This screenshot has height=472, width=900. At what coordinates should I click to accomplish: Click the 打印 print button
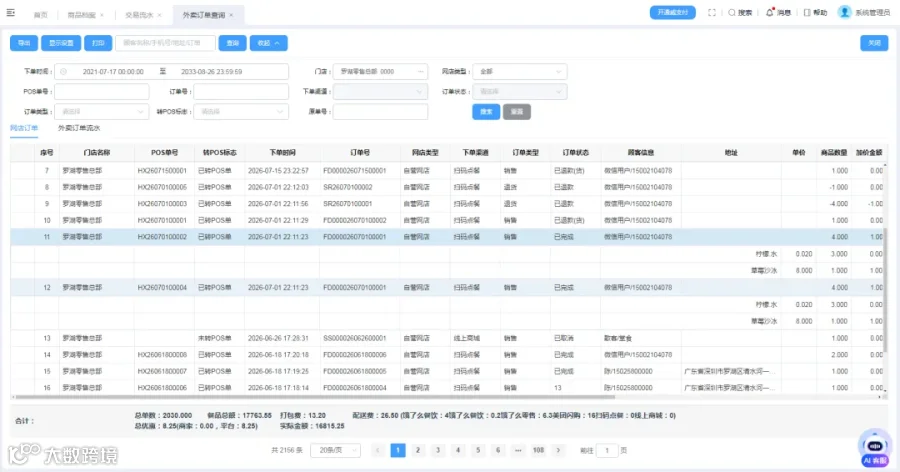coord(98,43)
